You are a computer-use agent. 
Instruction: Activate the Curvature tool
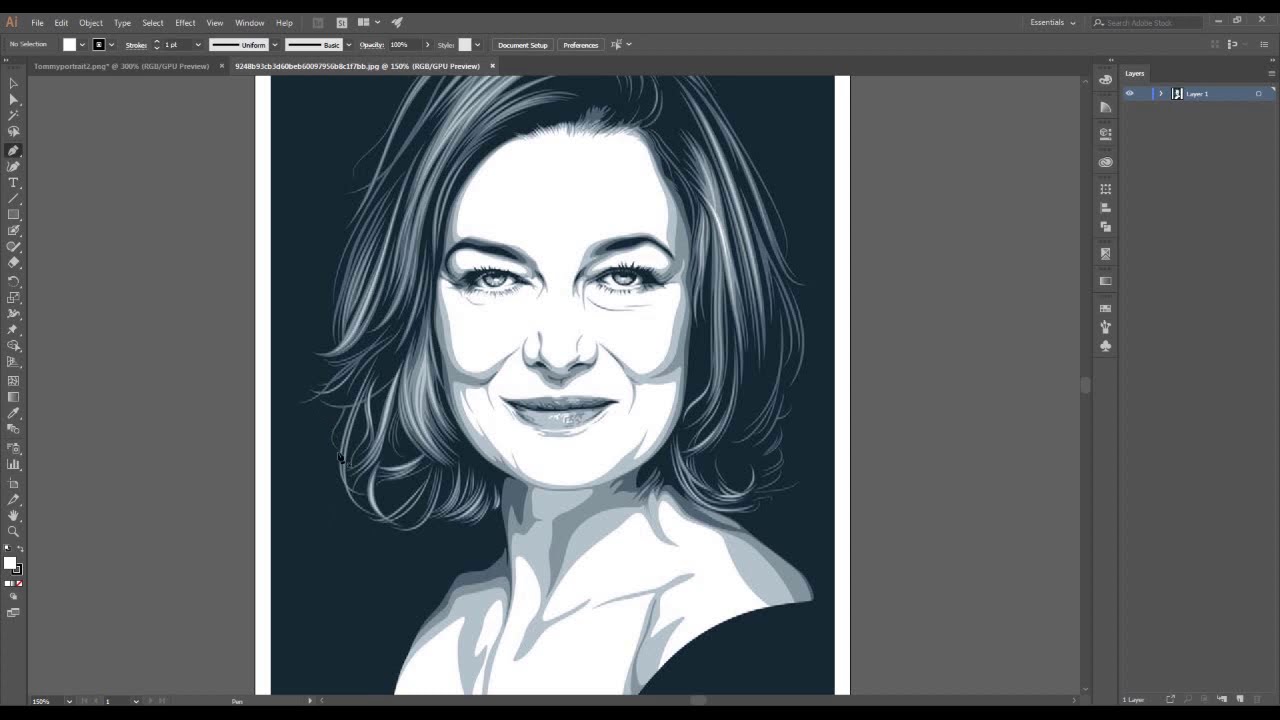pos(13,166)
